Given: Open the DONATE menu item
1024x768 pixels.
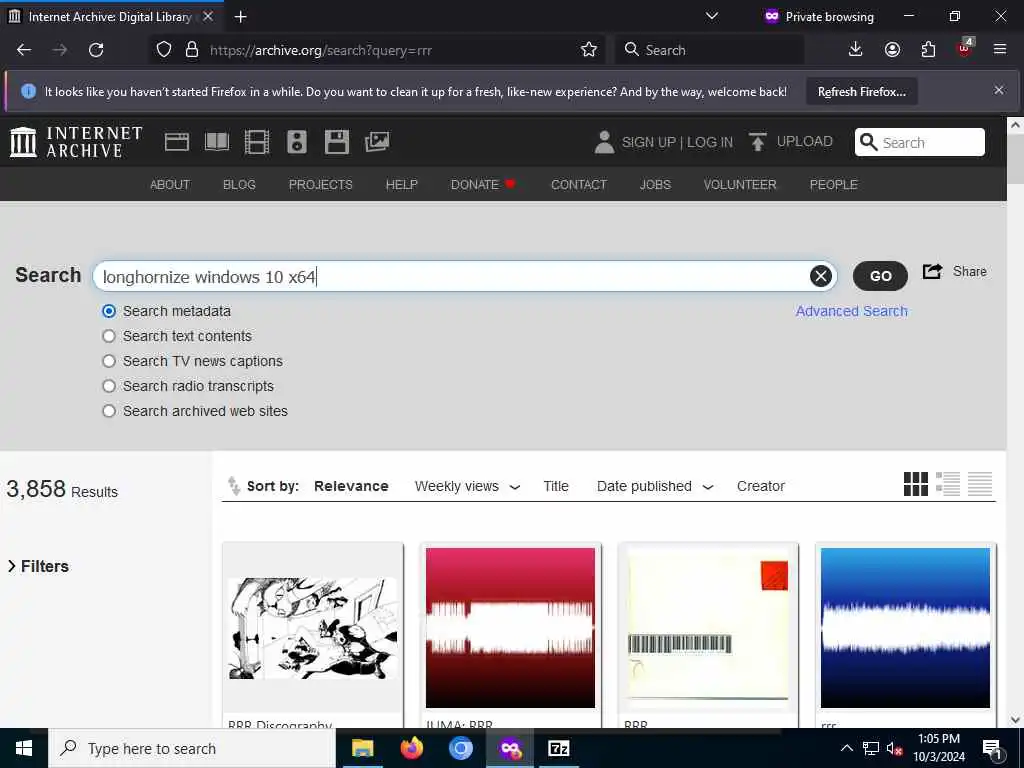Looking at the screenshot, I should point(483,185).
